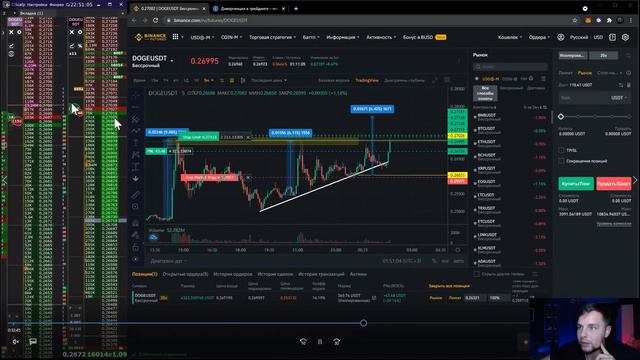Expand the DOGEUSDT pair selector
The width and height of the screenshot is (640, 360).
pyautogui.click(x=172, y=60)
